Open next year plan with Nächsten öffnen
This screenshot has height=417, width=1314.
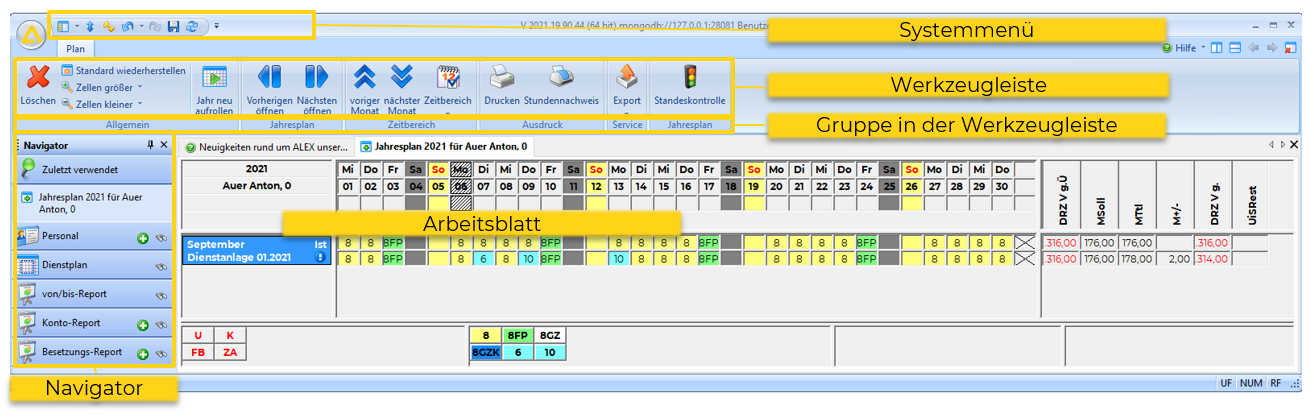coord(316,78)
